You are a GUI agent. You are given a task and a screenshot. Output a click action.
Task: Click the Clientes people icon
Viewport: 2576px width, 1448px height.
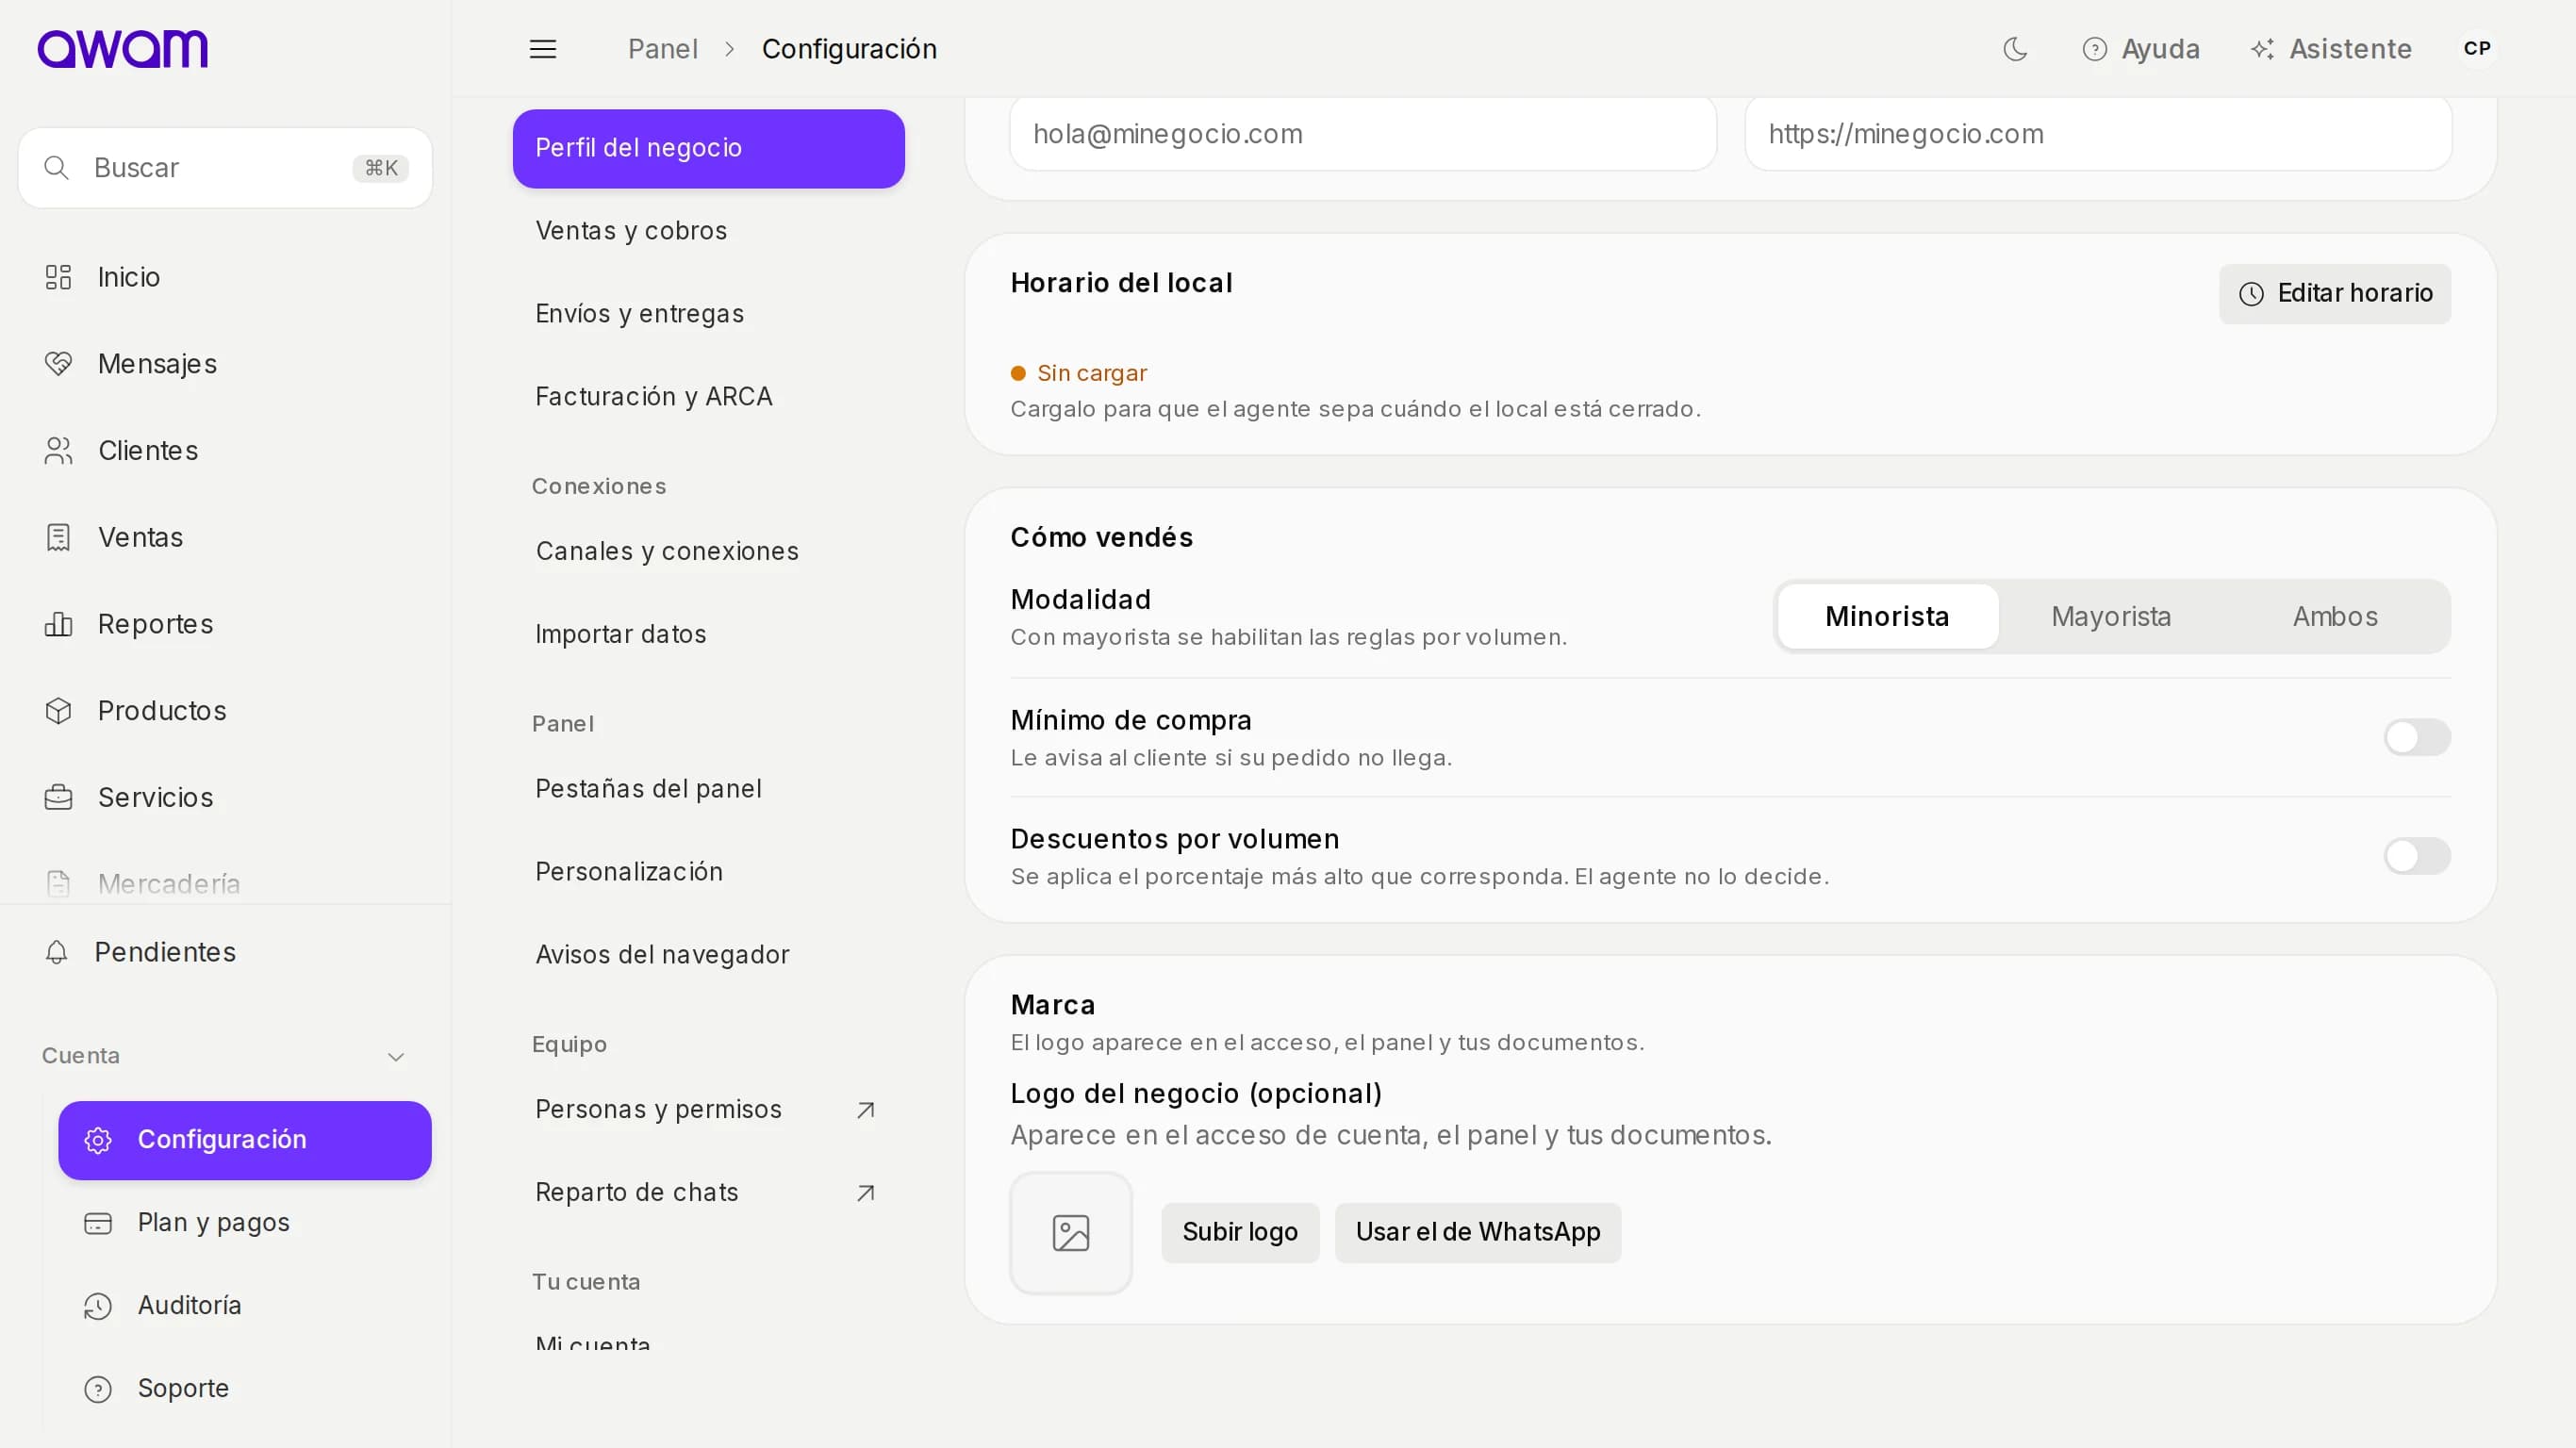pyautogui.click(x=58, y=451)
